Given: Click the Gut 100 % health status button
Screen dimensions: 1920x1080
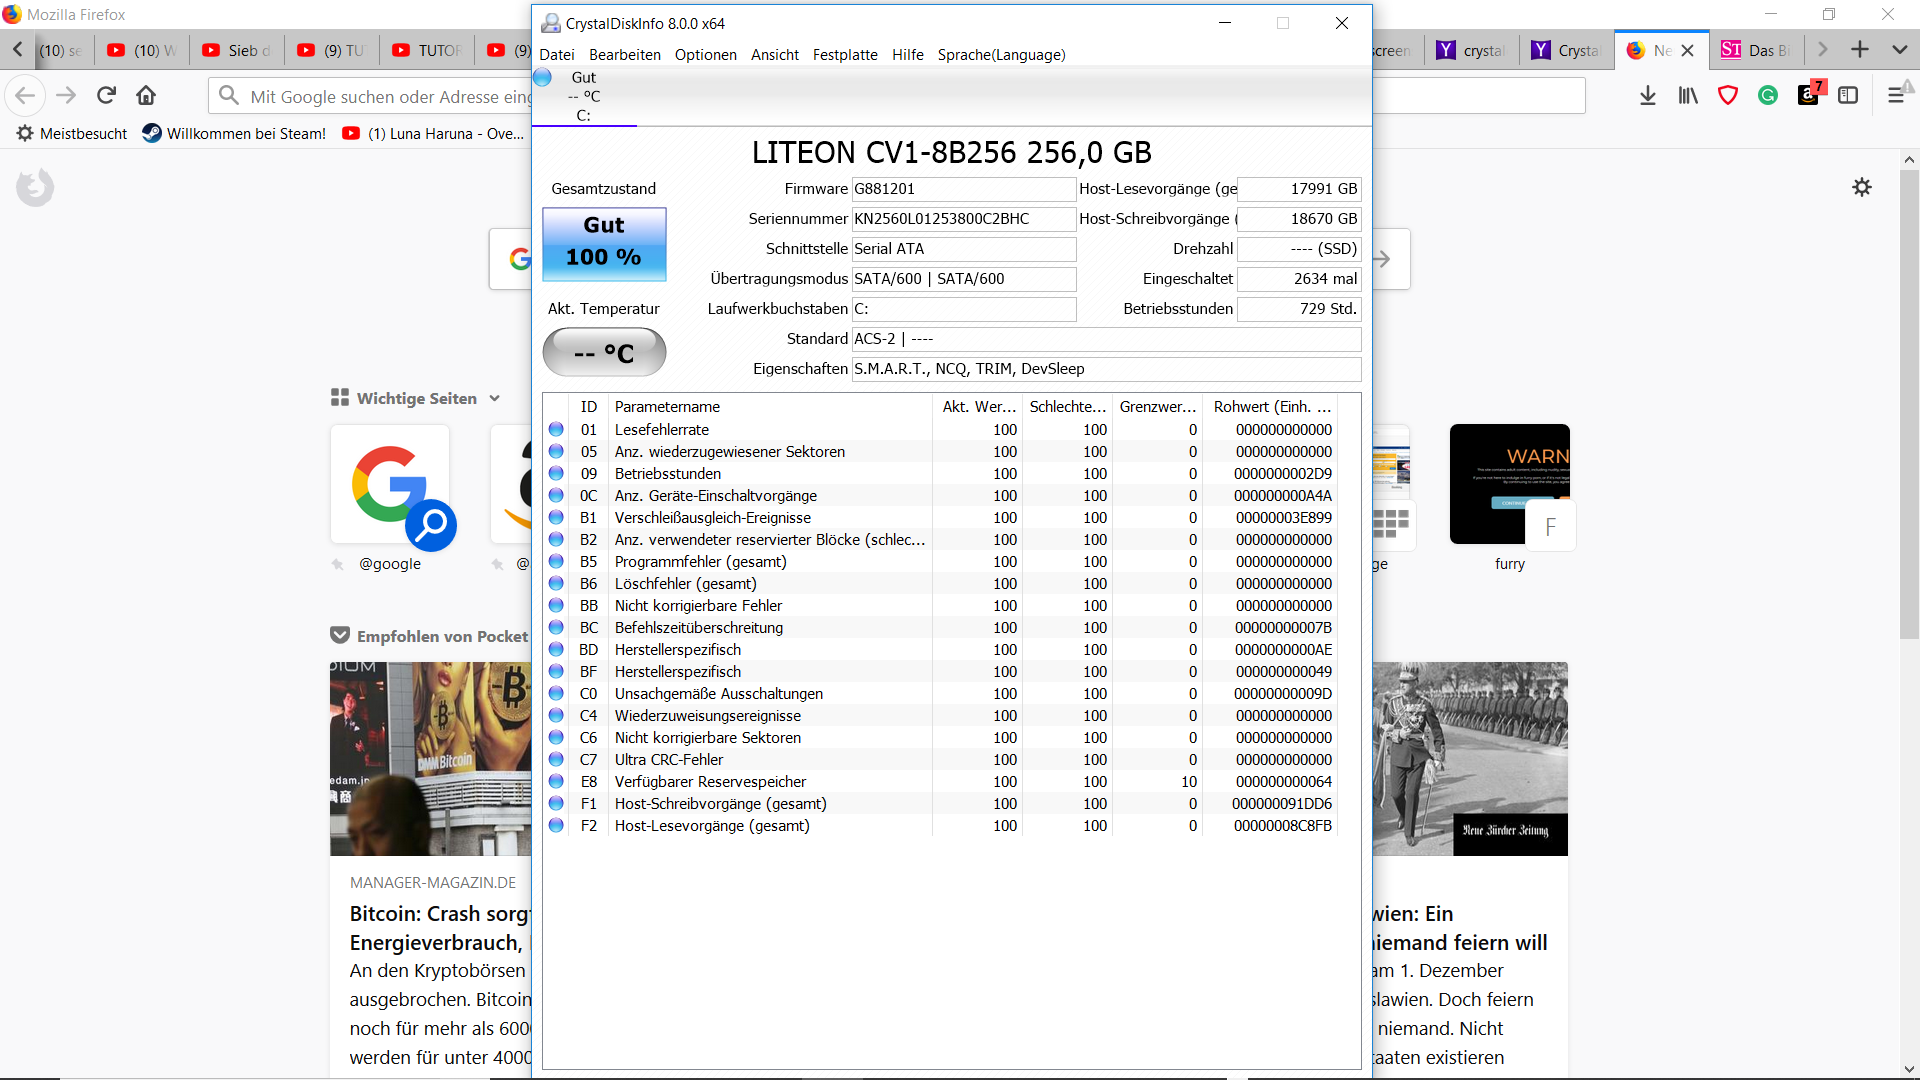Looking at the screenshot, I should coord(604,243).
